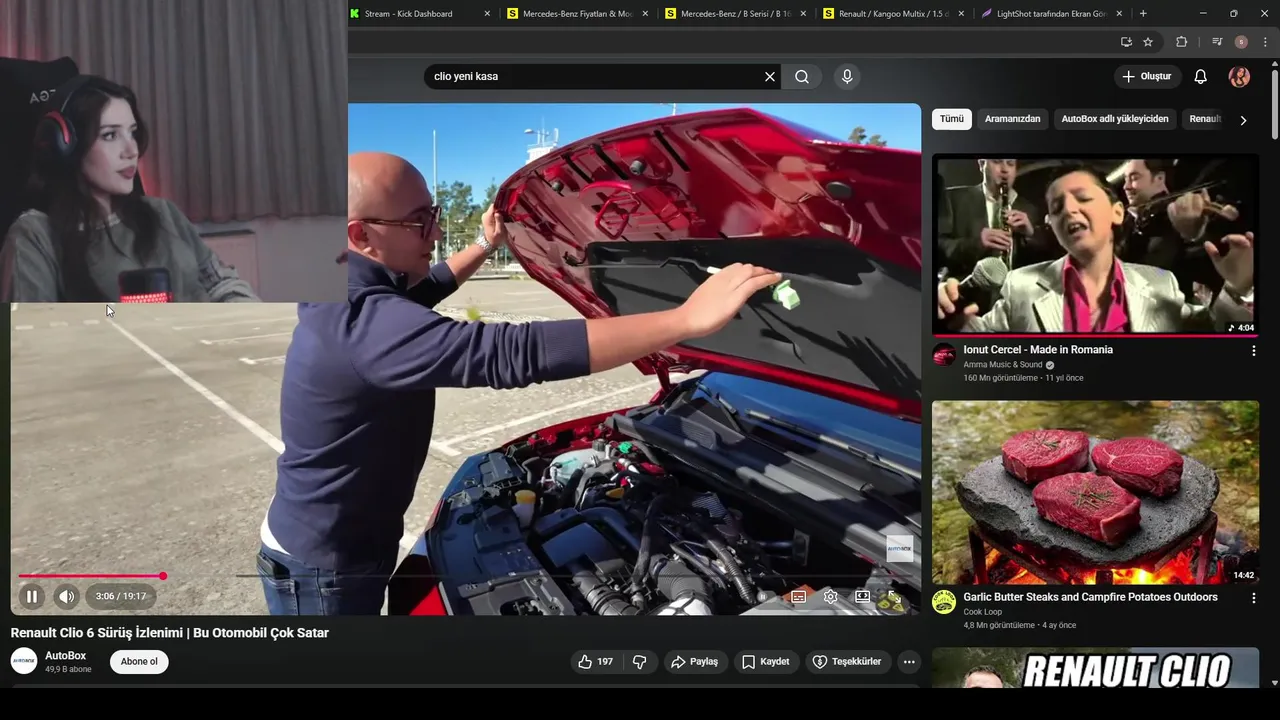The image size is (1280, 720).
Task: Dislike the Renault Clio video
Action: pyautogui.click(x=640, y=662)
